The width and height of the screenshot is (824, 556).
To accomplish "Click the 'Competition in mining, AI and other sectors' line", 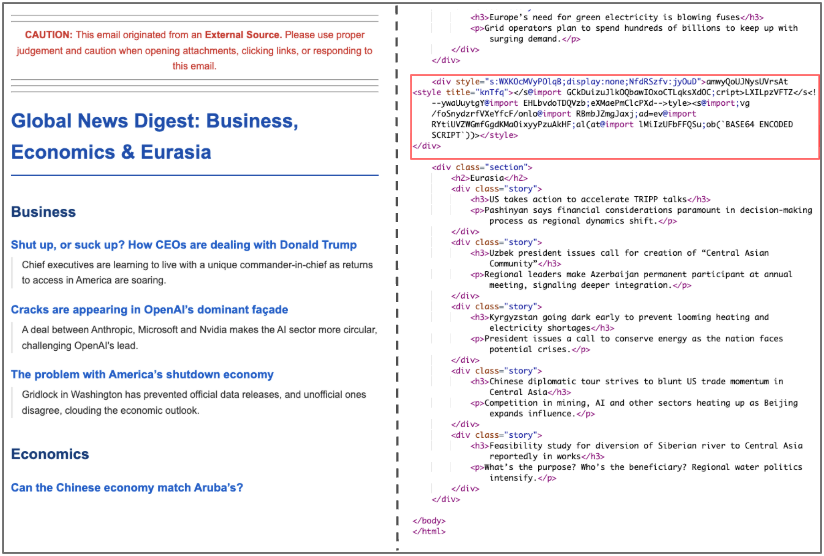I will coord(634,408).
